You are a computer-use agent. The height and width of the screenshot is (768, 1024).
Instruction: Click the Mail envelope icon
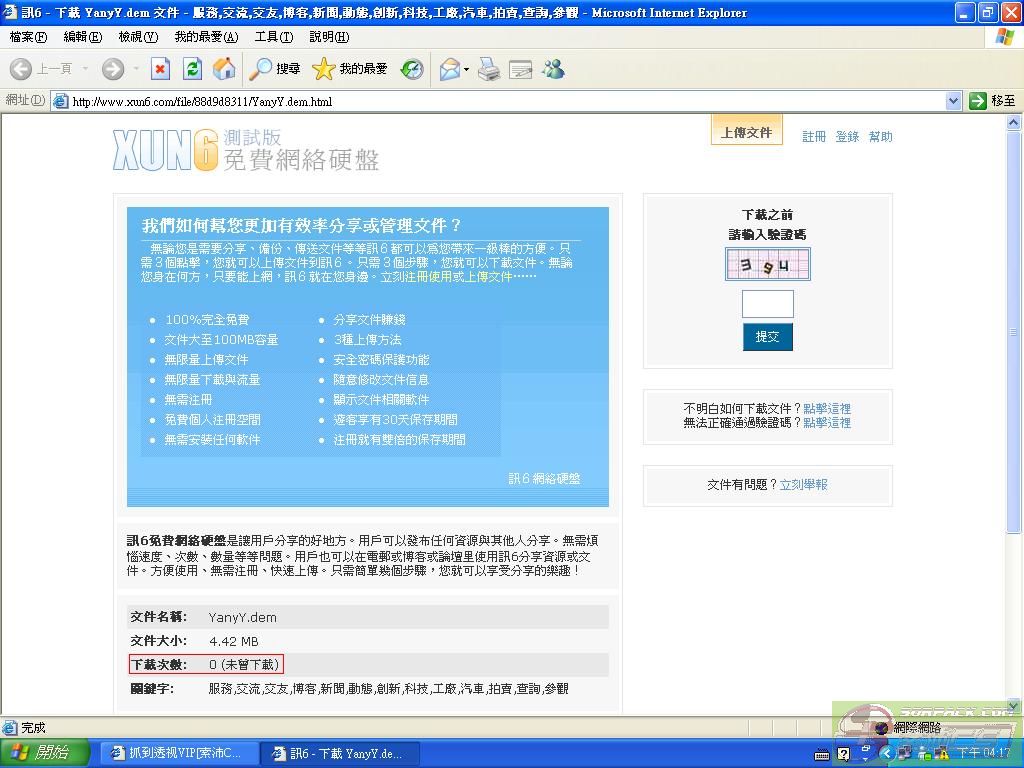(449, 69)
